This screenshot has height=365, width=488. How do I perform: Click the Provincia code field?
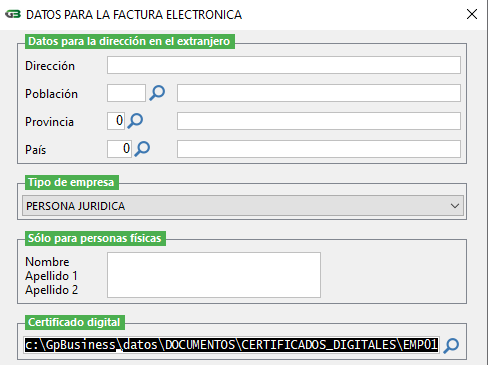pos(116,121)
